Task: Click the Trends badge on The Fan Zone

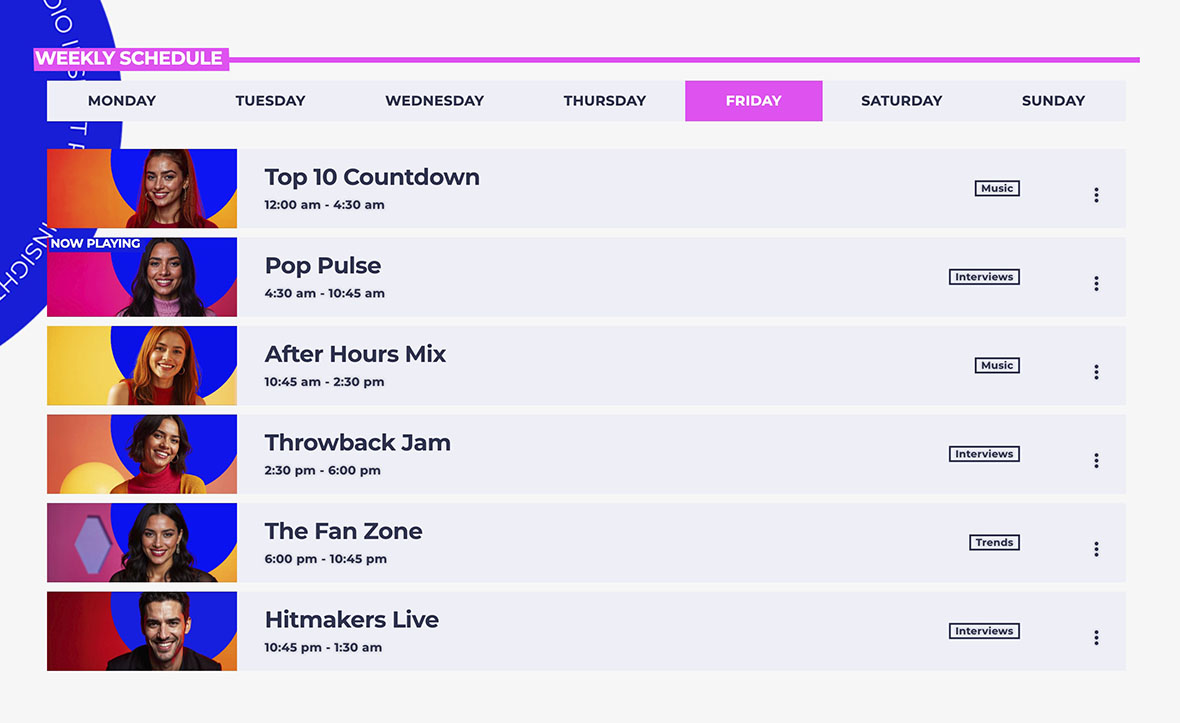Action: [993, 542]
